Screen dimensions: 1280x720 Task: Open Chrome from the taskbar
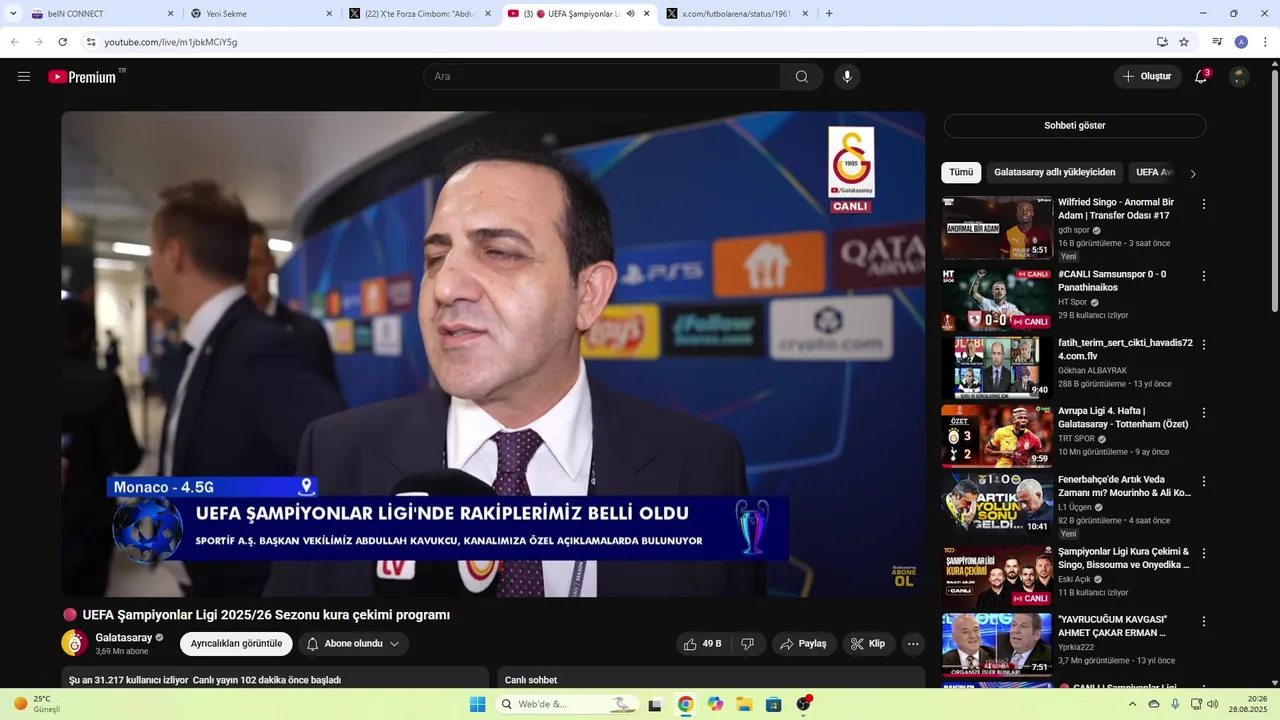coord(685,704)
